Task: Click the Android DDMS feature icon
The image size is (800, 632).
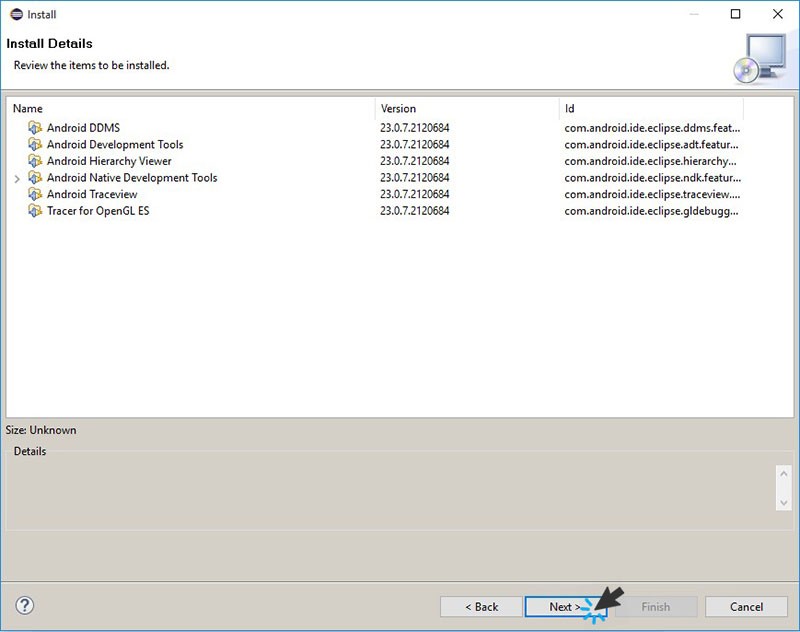Action: coord(36,128)
